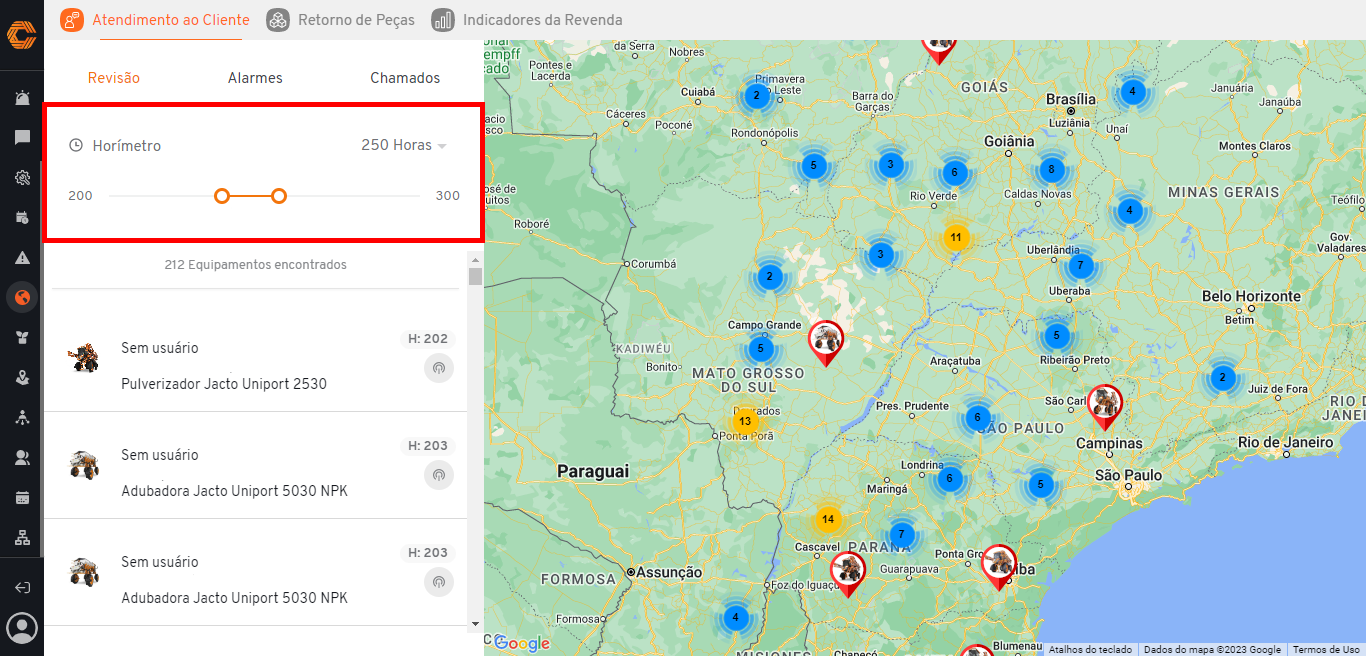Open Atendimento ao Cliente tab

click(x=155, y=19)
